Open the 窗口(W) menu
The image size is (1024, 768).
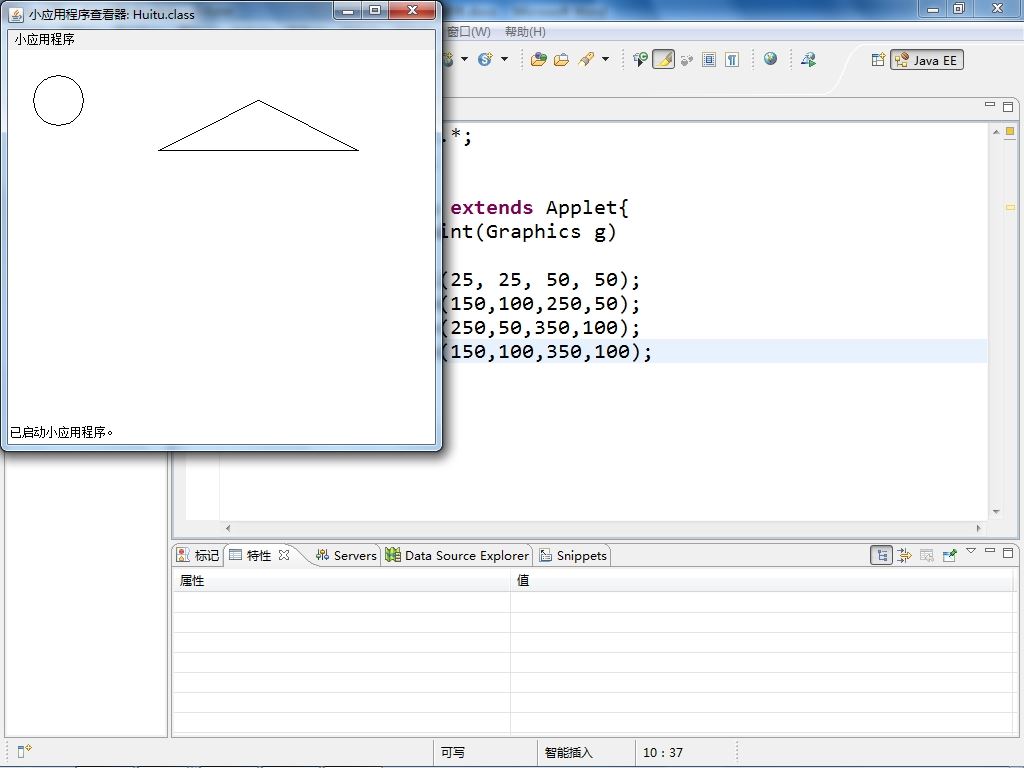468,31
